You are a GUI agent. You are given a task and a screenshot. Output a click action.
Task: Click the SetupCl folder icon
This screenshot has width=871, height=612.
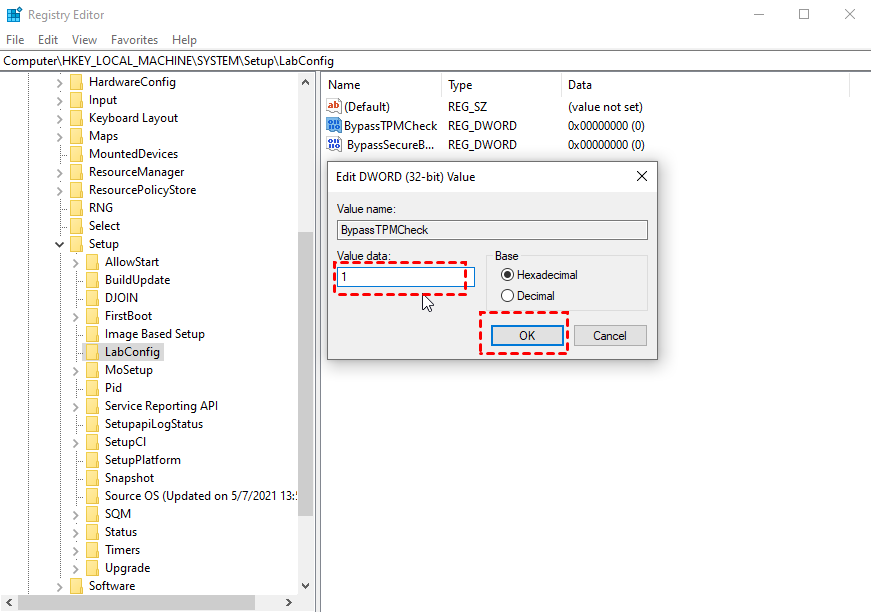point(93,442)
